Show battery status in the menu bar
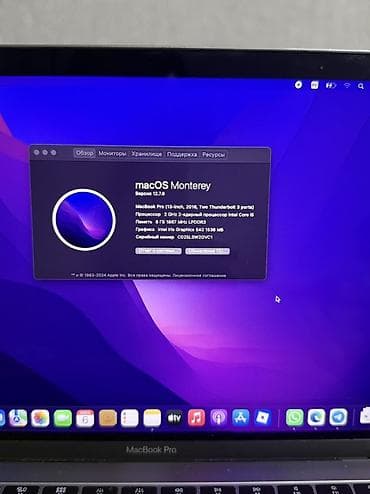The height and width of the screenshot is (494, 370). (331, 85)
